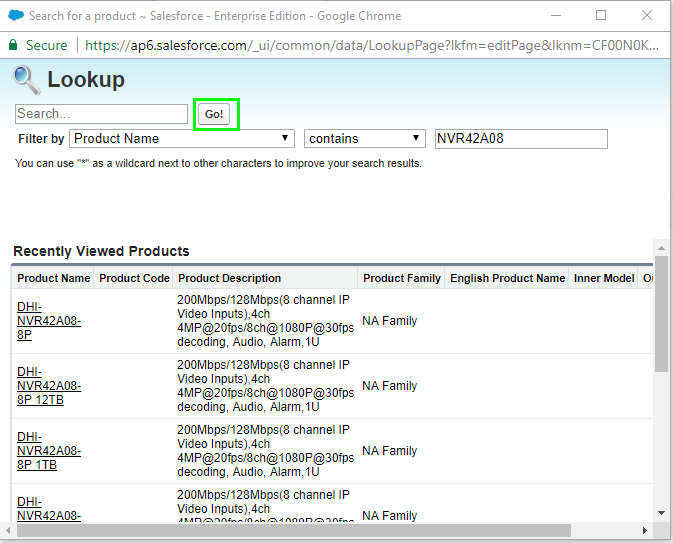Click description text of 8P 1TB row

click(265, 451)
